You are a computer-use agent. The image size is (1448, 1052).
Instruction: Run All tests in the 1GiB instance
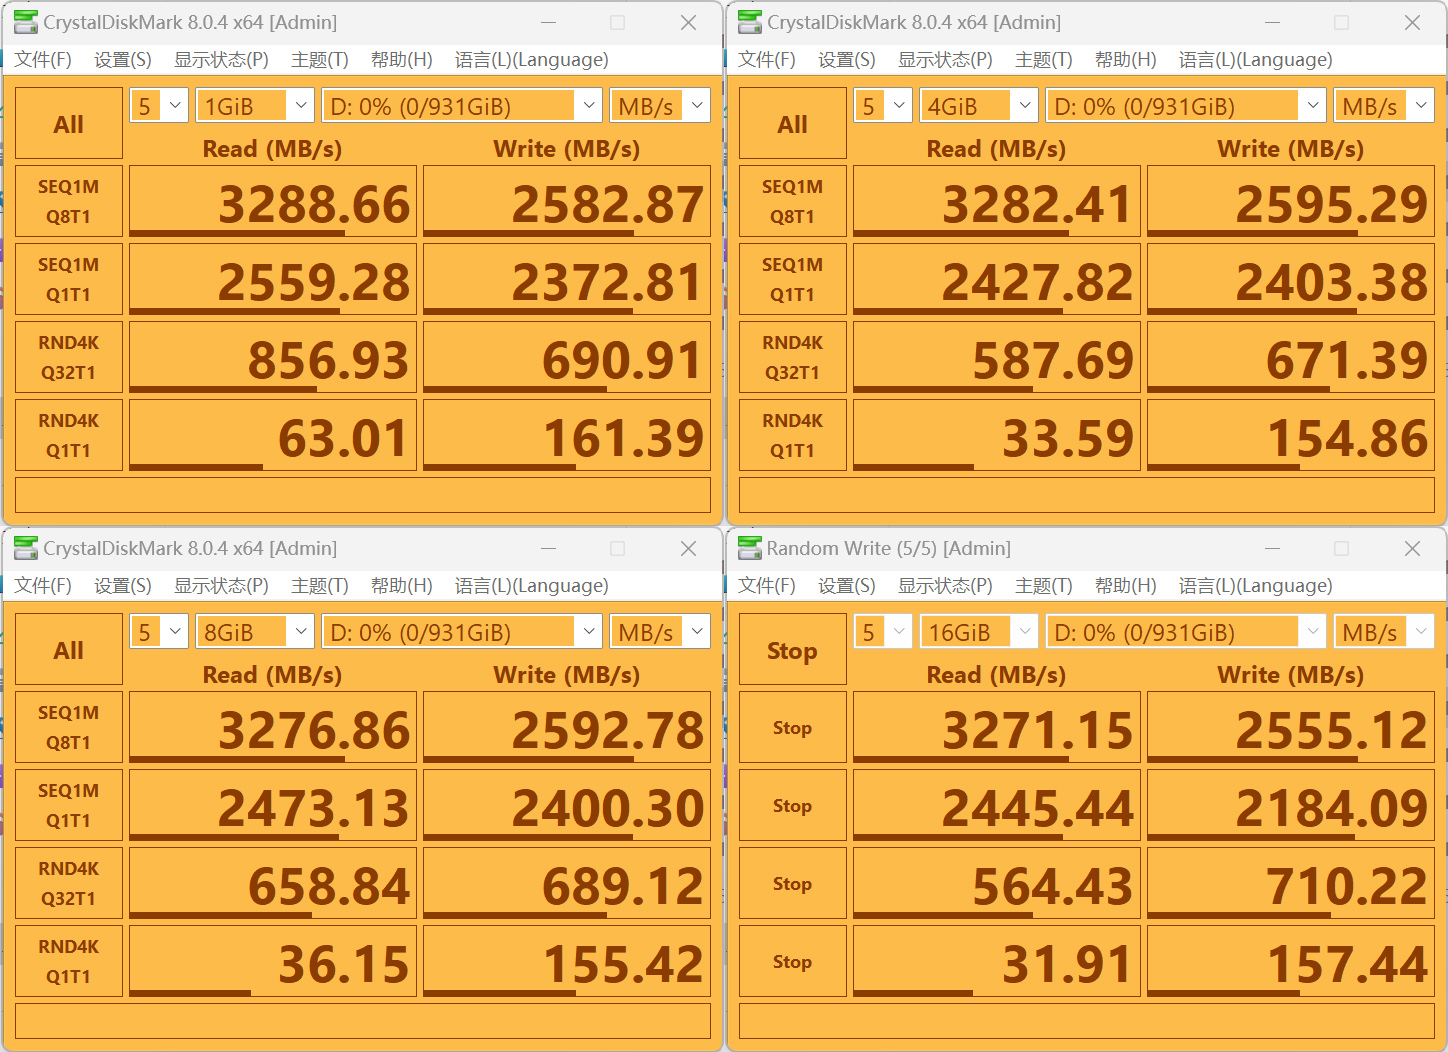68,123
